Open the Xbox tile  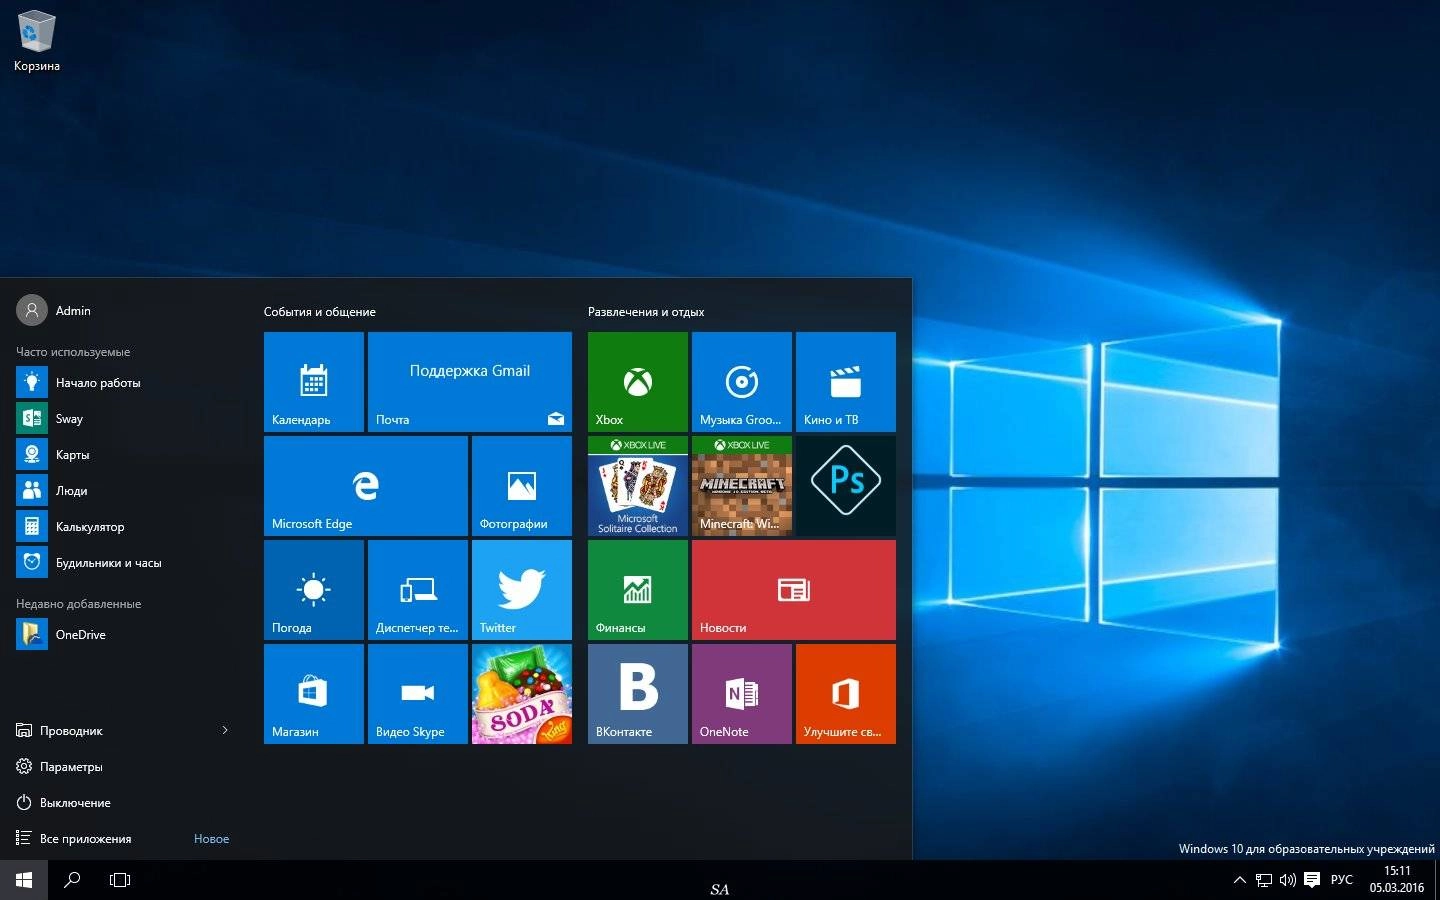(638, 382)
